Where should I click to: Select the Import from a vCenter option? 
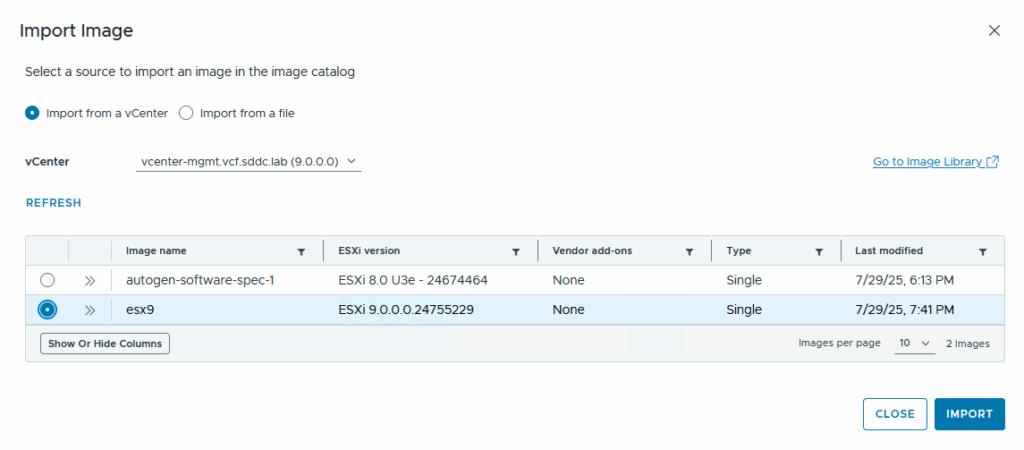click(x=32, y=113)
